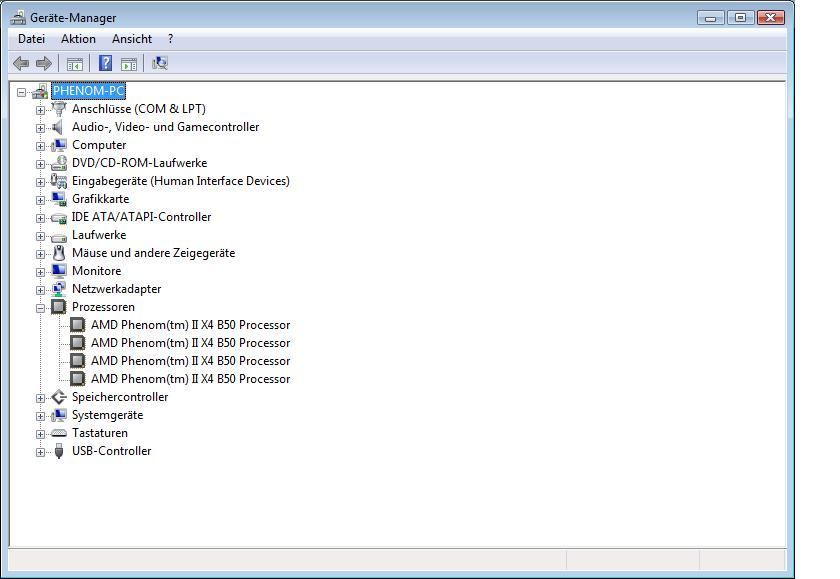
Task: Click the Laufwerke disk drive icon
Action: click(x=59, y=236)
